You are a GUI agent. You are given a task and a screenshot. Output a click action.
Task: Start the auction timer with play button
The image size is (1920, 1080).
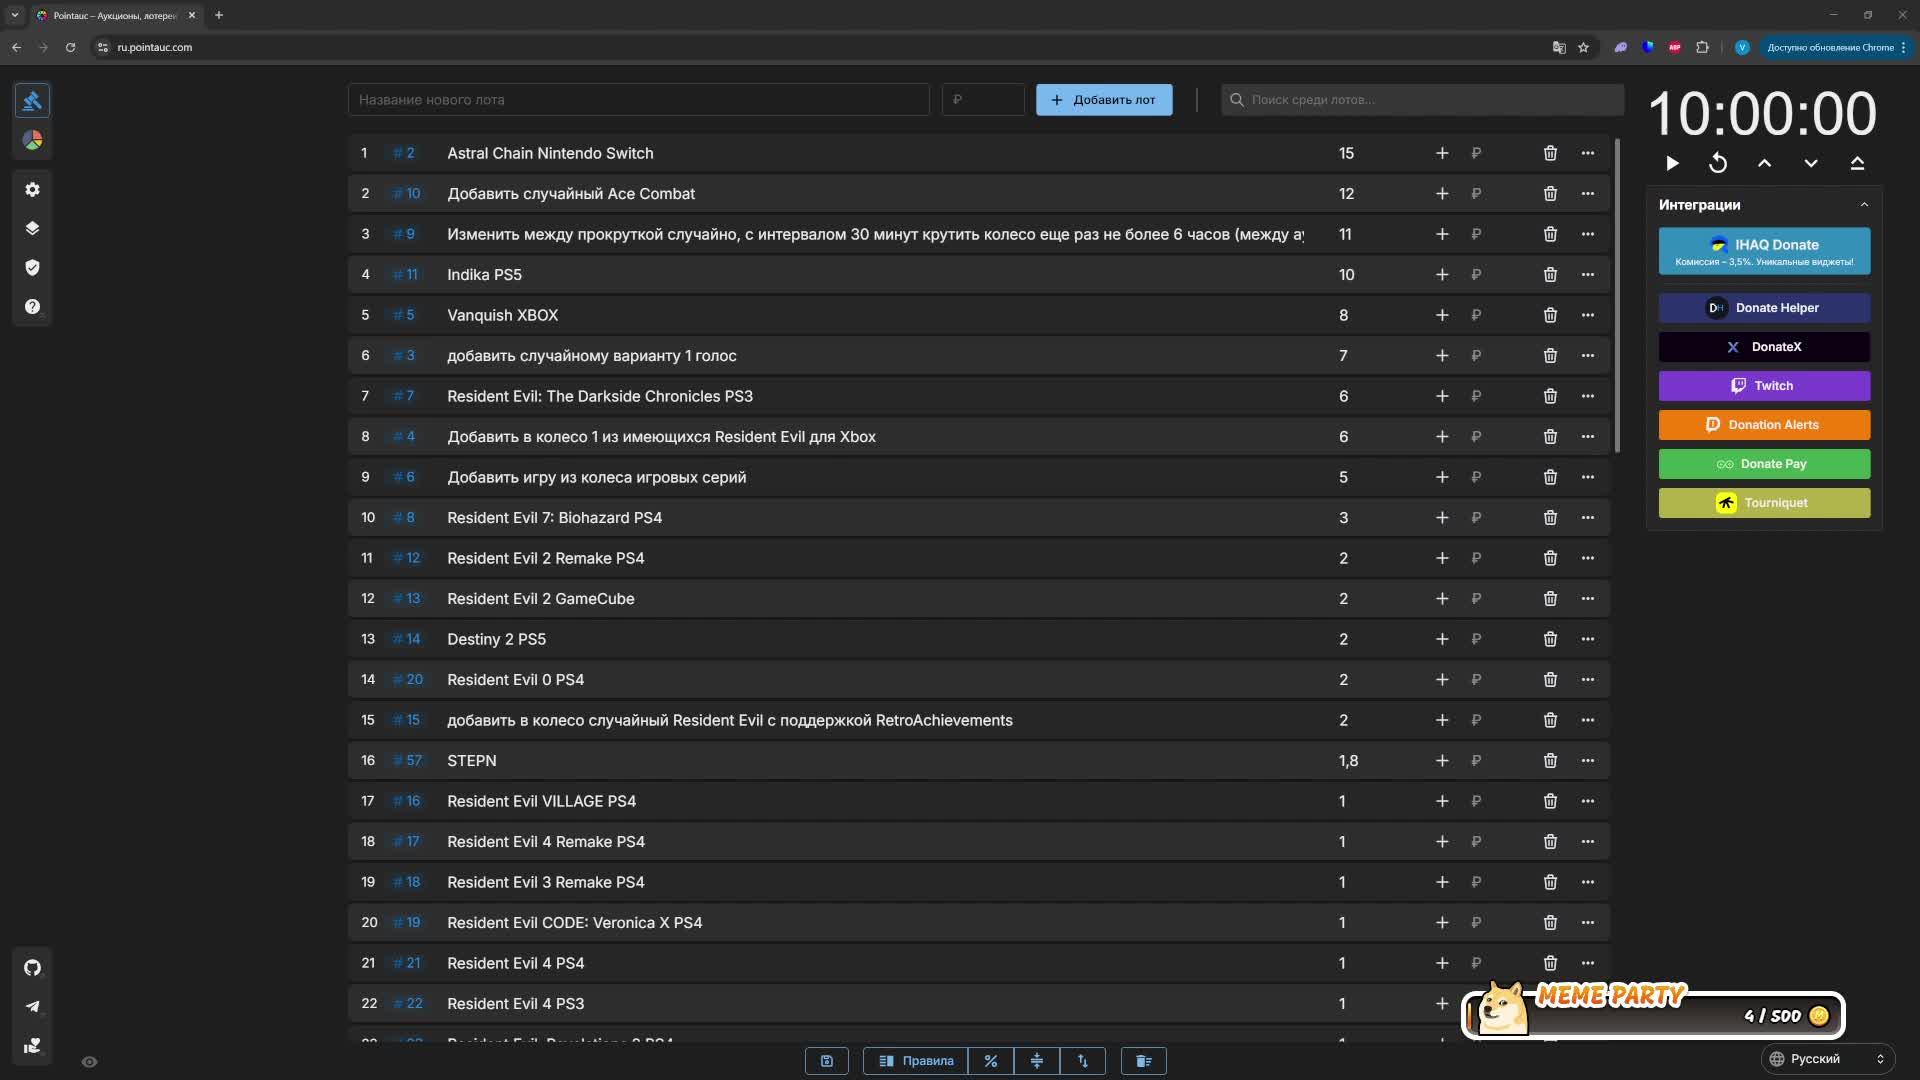[x=1672, y=163]
